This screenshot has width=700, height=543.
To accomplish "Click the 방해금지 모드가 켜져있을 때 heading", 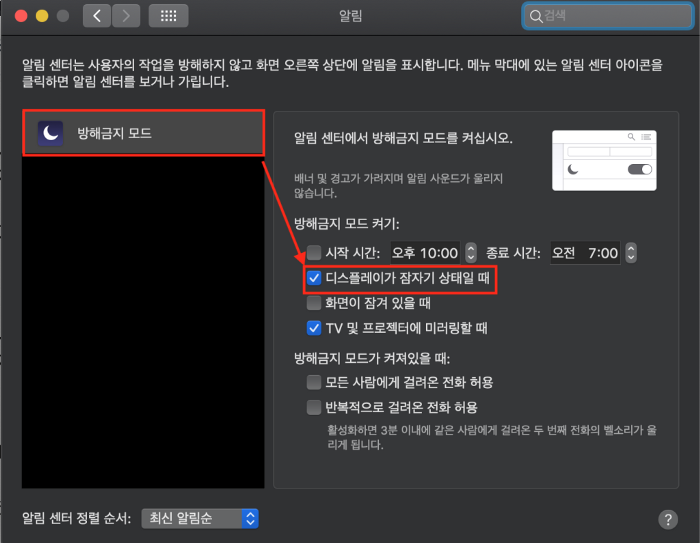I will click(372, 358).
